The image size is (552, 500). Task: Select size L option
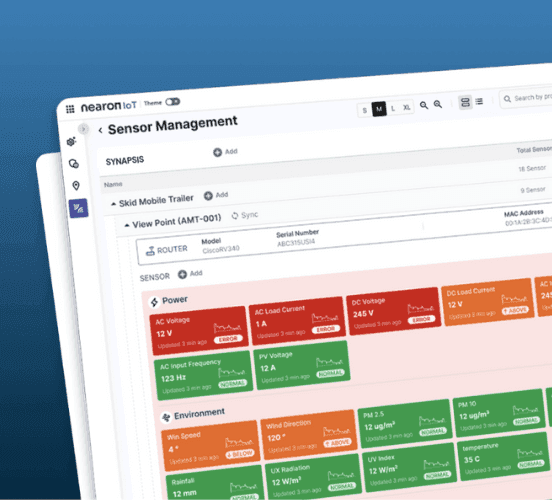pyautogui.click(x=393, y=108)
